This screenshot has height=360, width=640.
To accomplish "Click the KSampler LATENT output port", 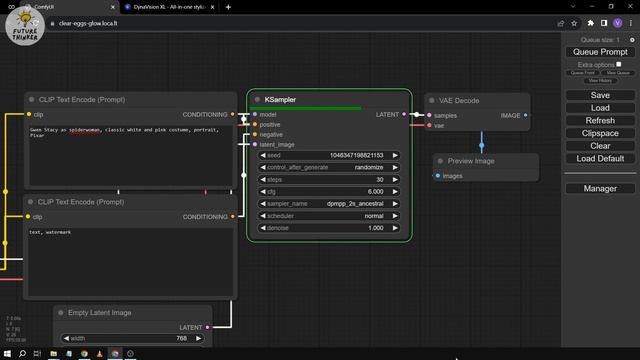I will click(404, 114).
